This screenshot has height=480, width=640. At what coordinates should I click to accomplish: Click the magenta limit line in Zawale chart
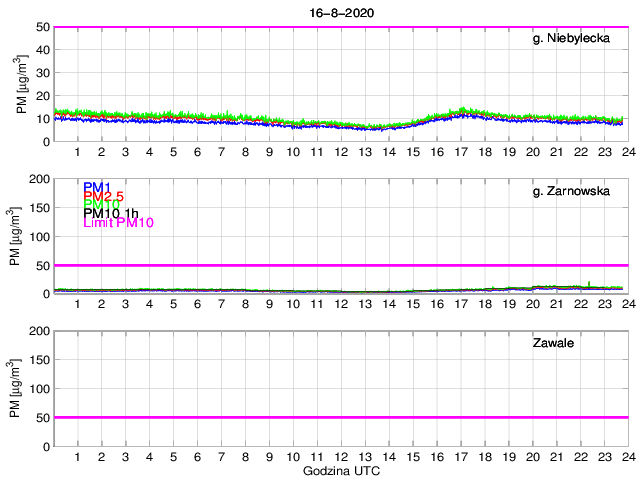pos(340,417)
